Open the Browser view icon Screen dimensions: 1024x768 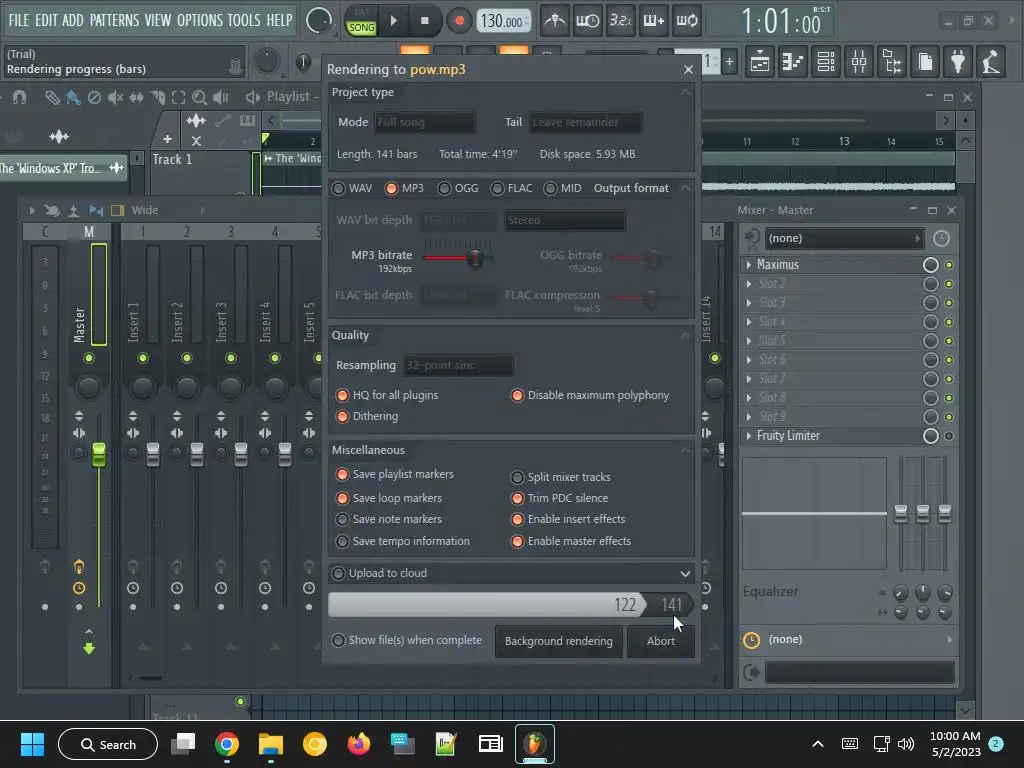(892, 62)
